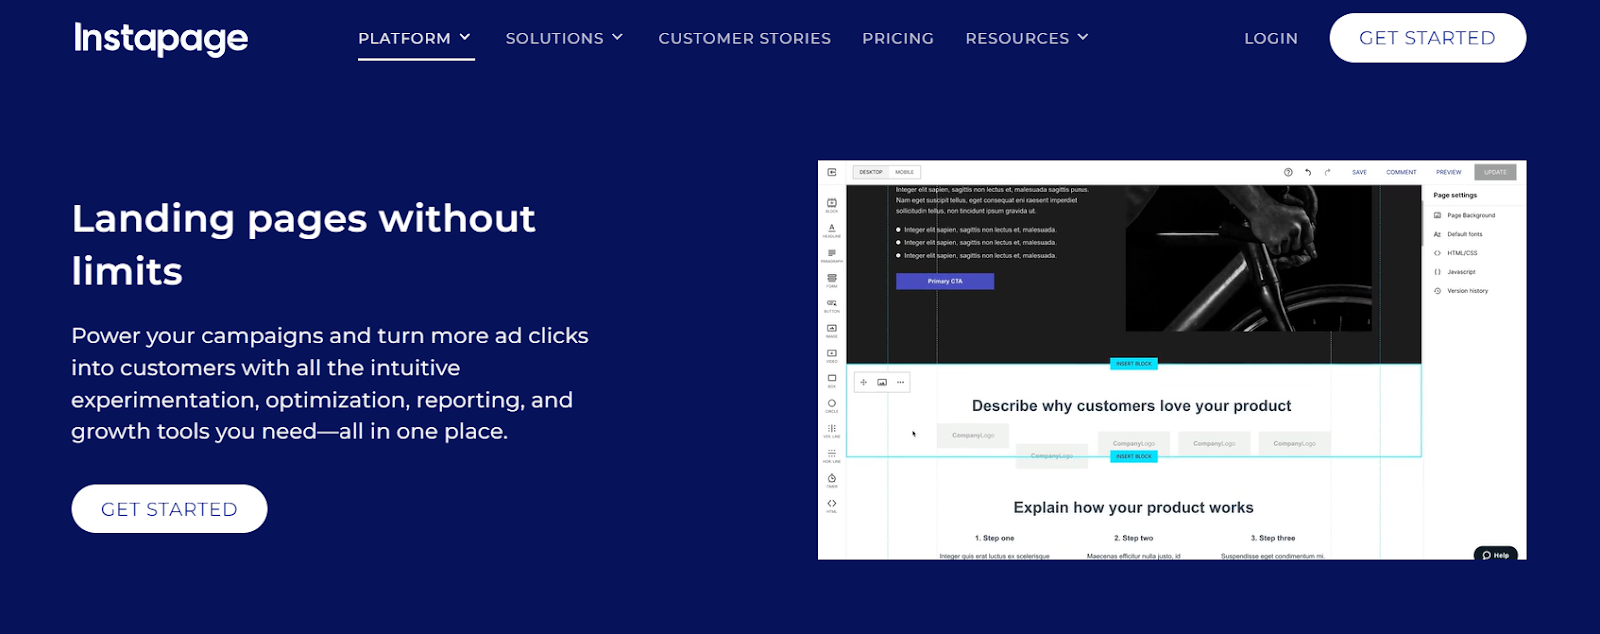Switch editor view to Desktop
The image size is (1600, 634).
point(871,172)
